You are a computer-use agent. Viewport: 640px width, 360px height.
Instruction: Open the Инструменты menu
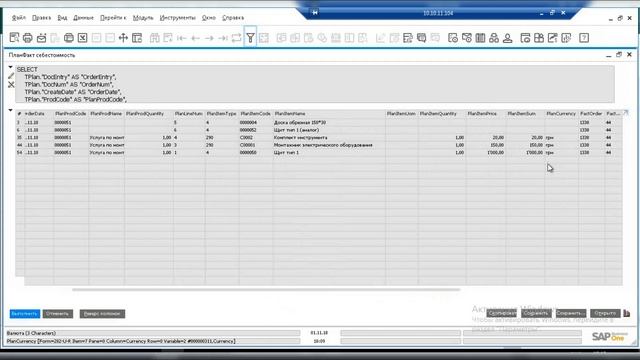coord(178,18)
